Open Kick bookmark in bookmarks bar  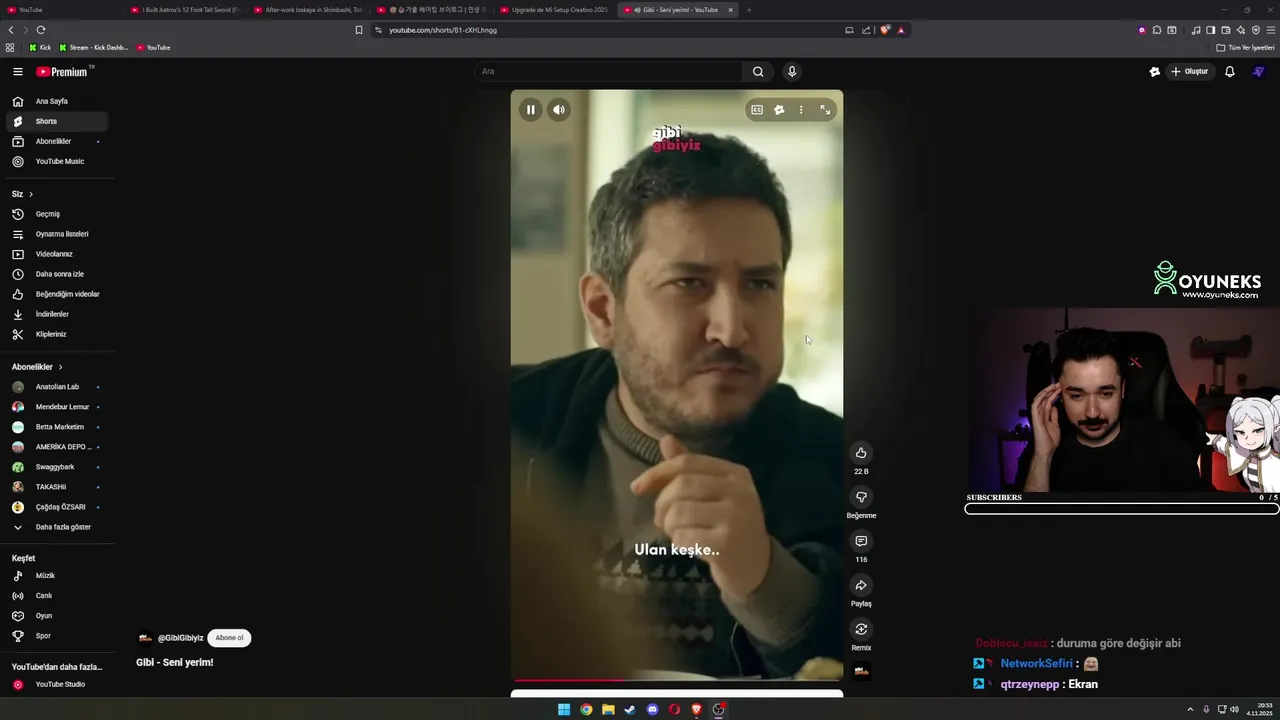tap(40, 48)
